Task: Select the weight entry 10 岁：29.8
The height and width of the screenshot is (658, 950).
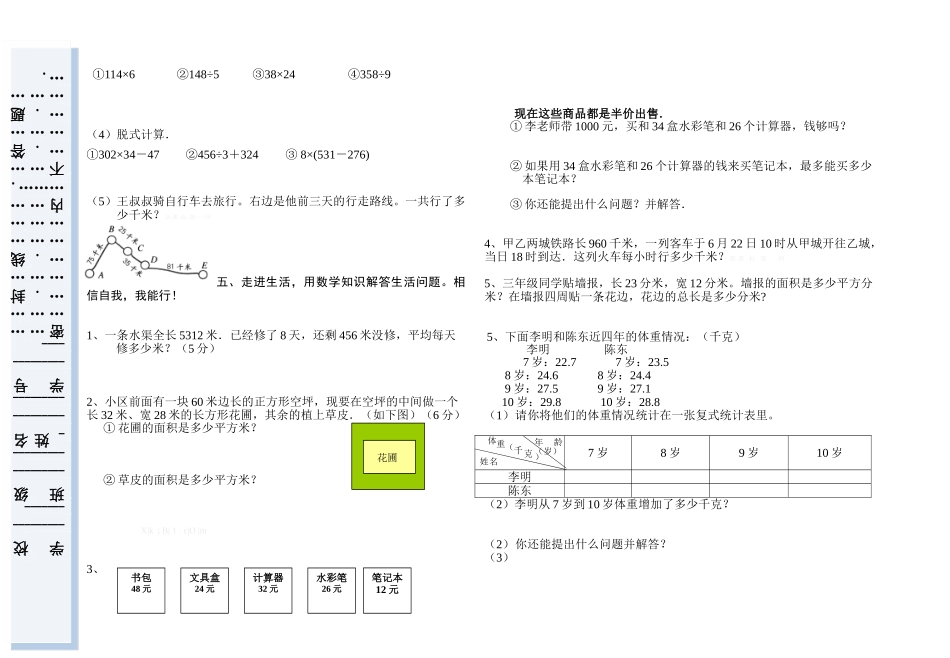Action: click(x=531, y=402)
